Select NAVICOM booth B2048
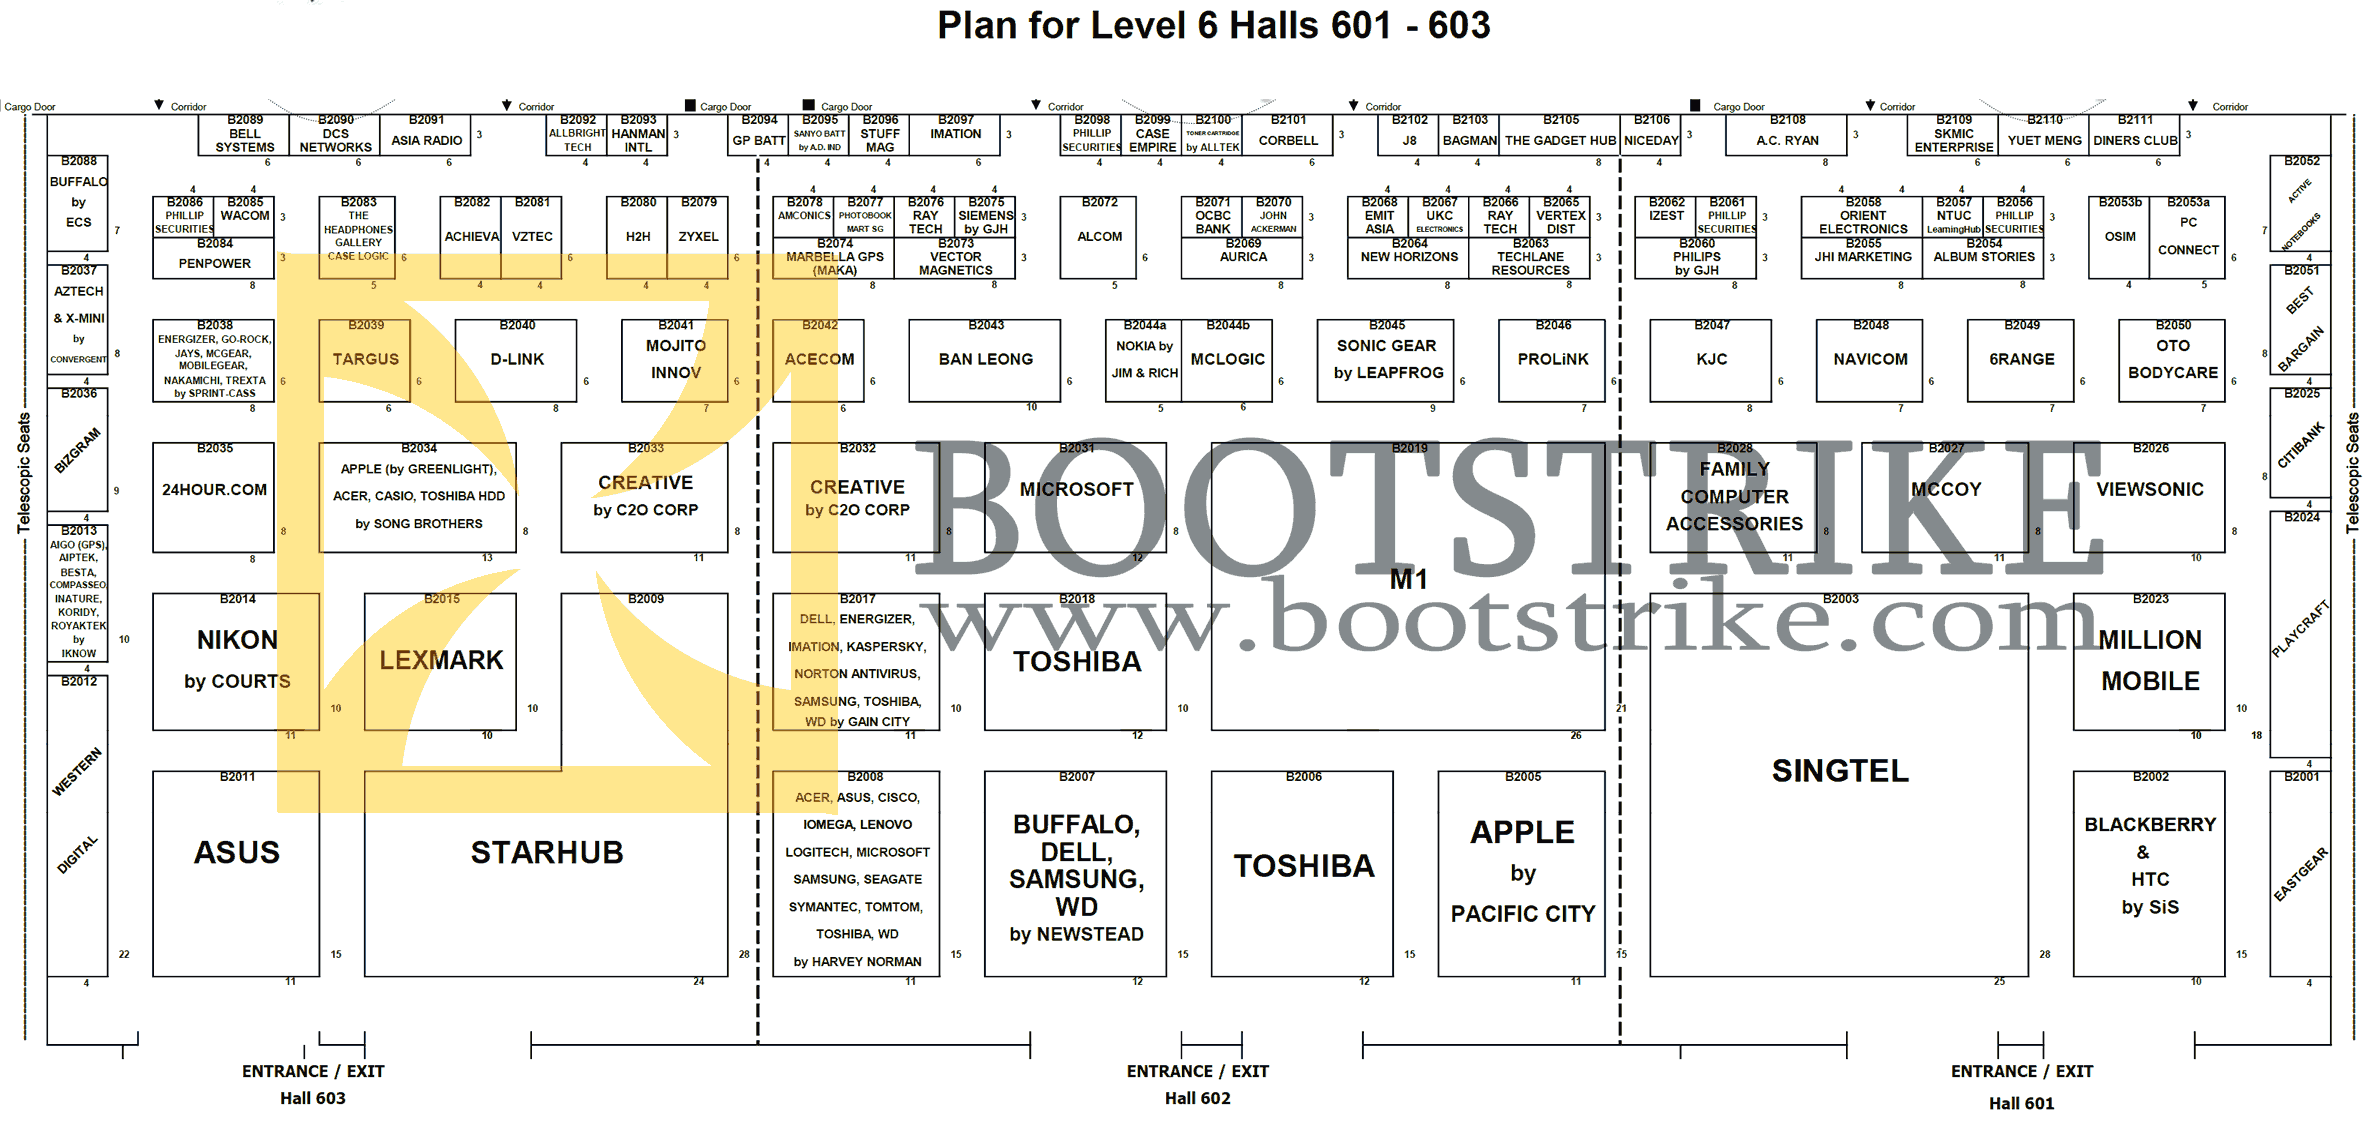 pos(1870,360)
